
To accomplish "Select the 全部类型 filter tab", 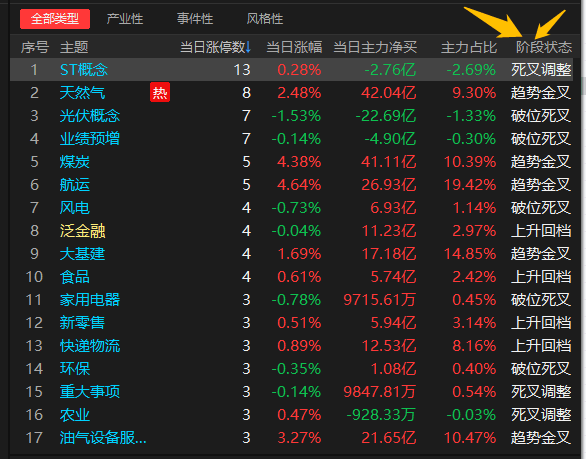I will (55, 19).
